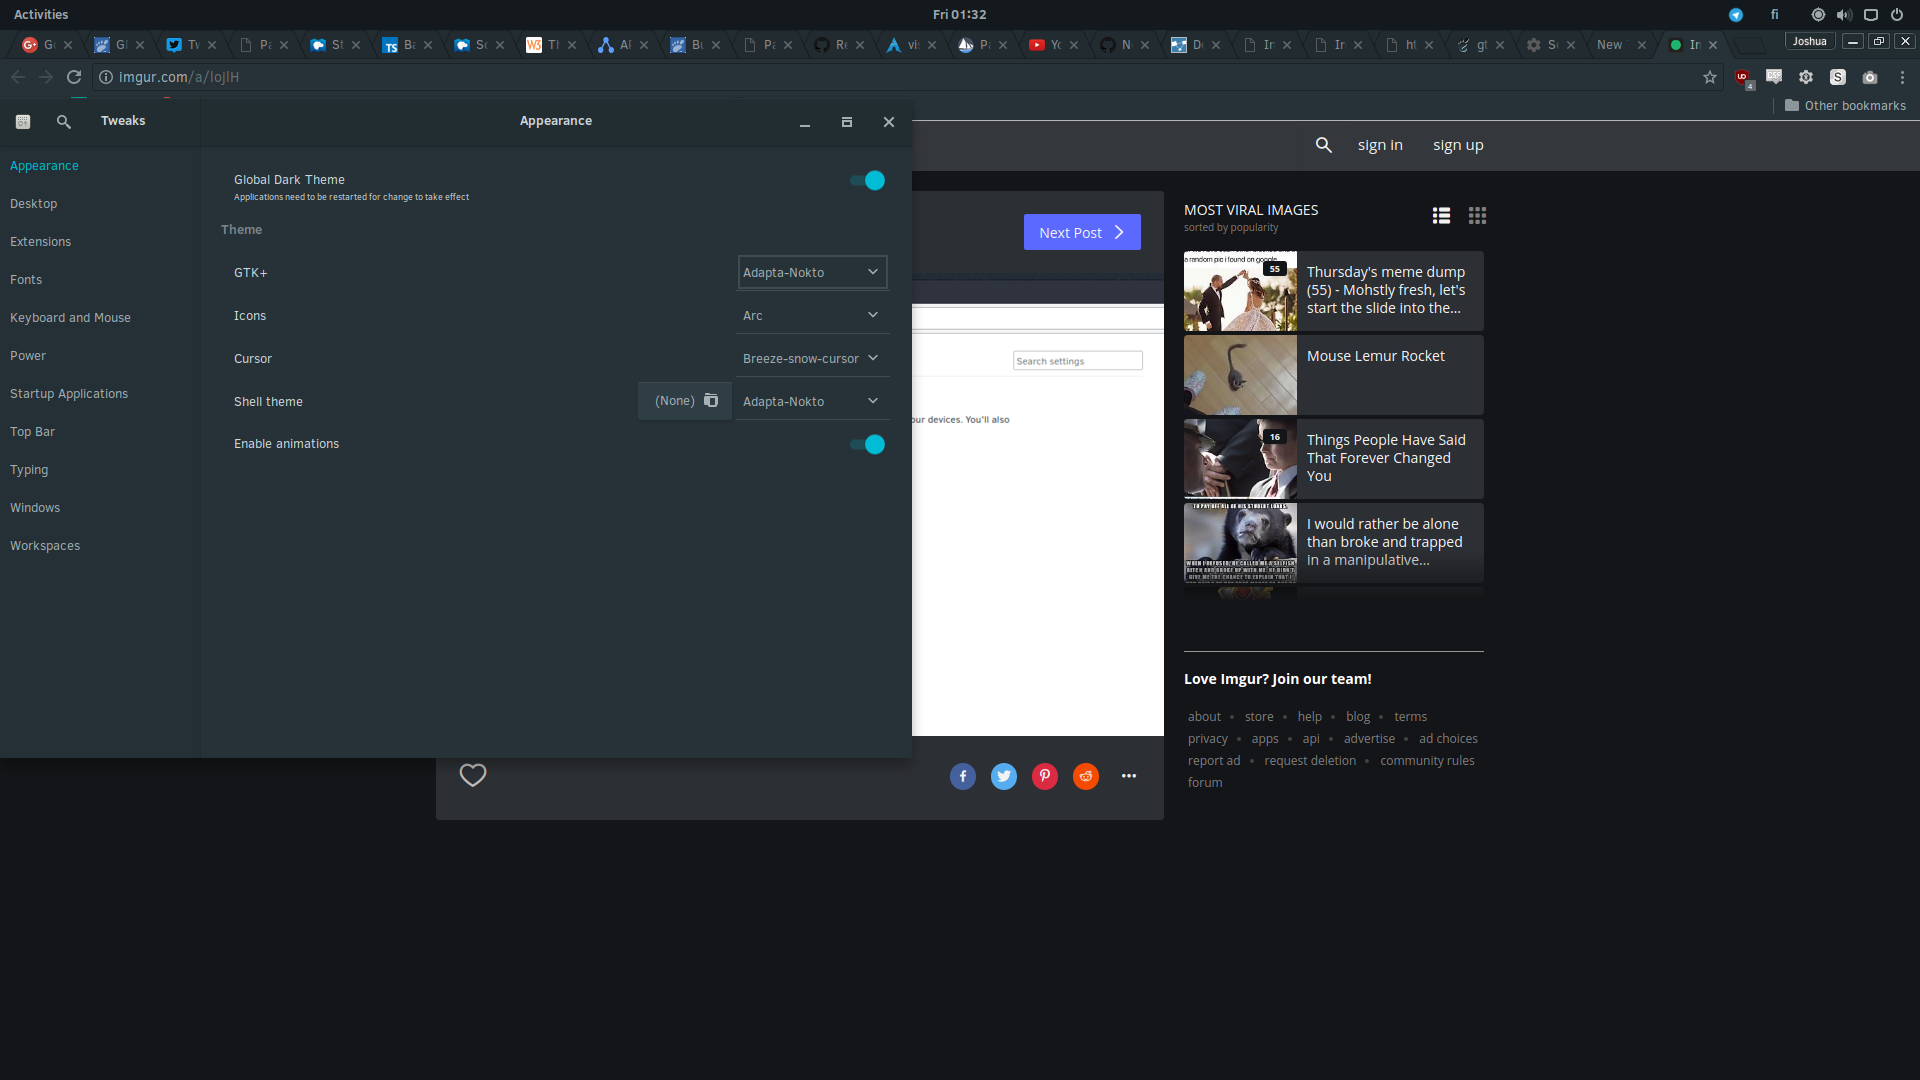
Task: Open the Tweaks application menu icon
Action: (x=23, y=121)
